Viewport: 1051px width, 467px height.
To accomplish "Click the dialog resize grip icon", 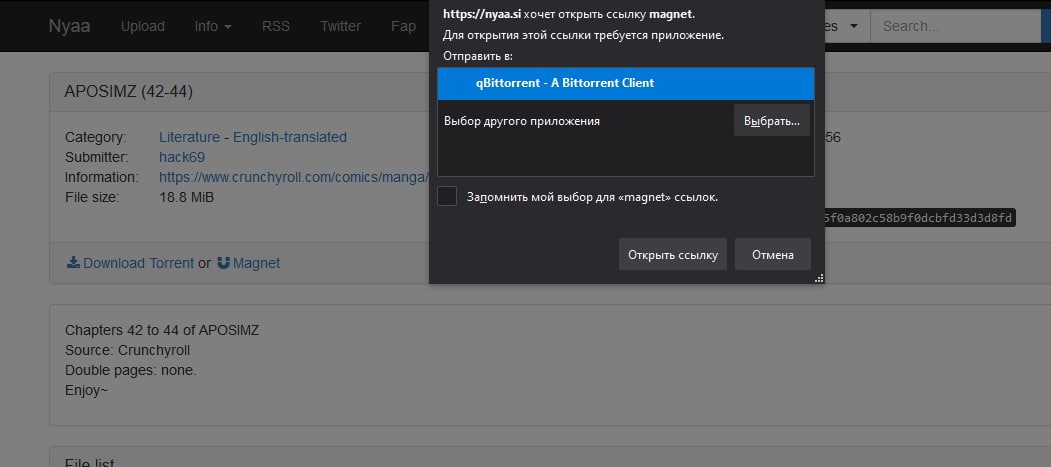I will (x=818, y=278).
